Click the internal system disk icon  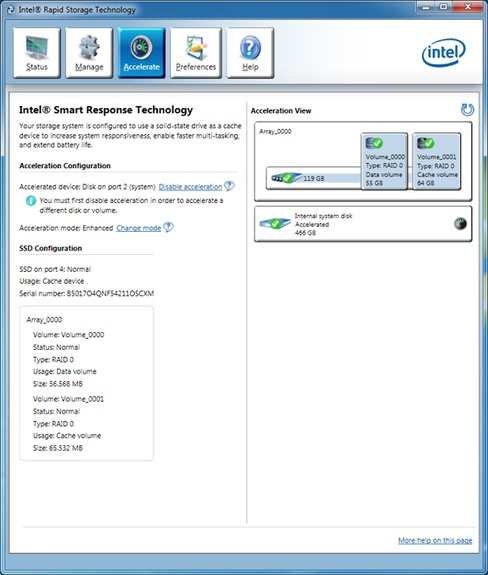[x=275, y=223]
